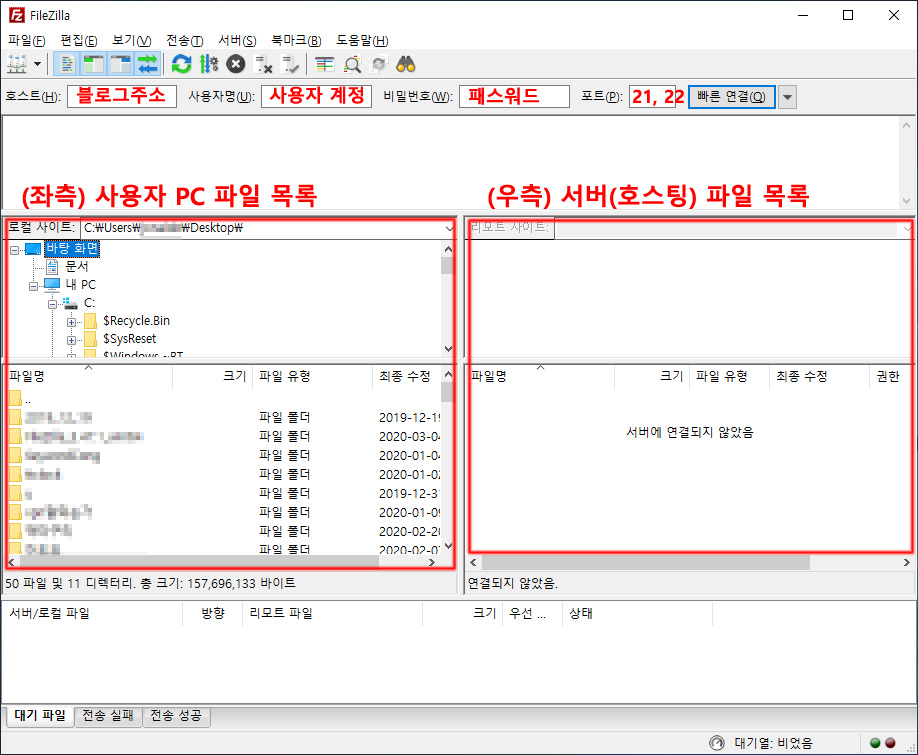Switch to the 전송 성공 tab
The image size is (918, 755).
pos(176,716)
